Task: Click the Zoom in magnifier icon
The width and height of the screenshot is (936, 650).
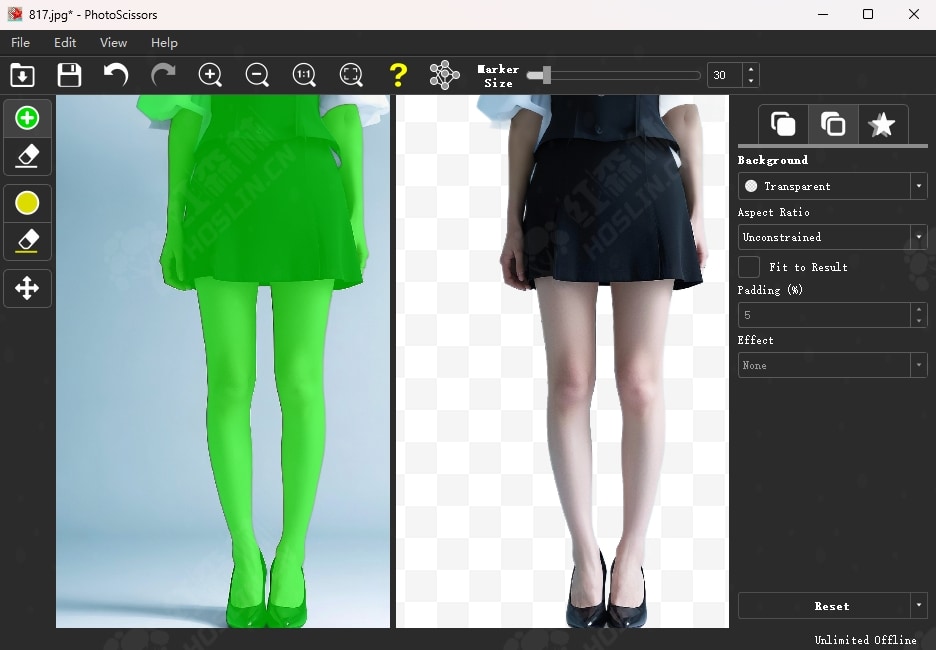Action: tap(210, 75)
